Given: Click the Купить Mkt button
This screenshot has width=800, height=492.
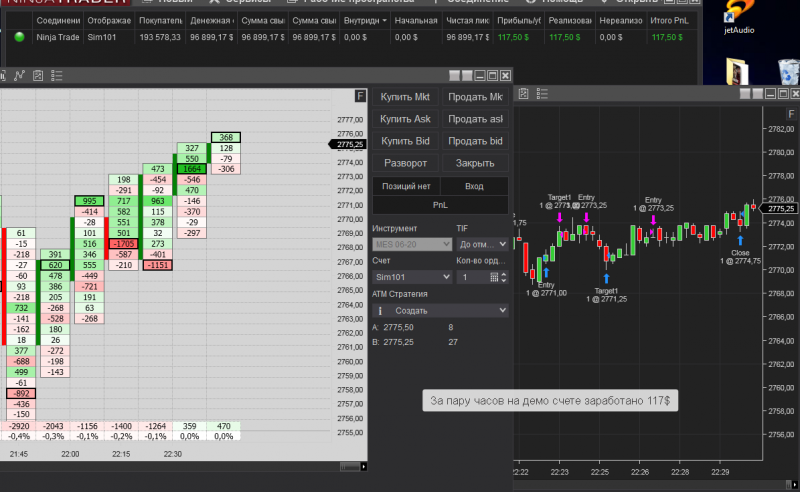Looking at the screenshot, I should (405, 97).
